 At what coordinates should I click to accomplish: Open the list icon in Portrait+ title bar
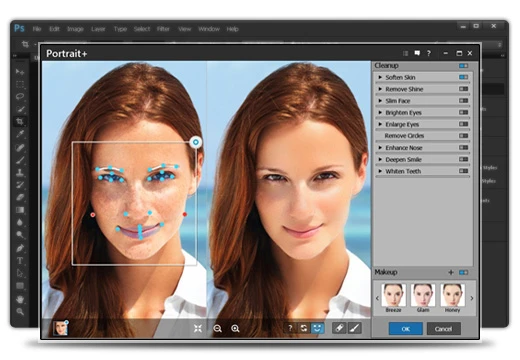(x=405, y=53)
